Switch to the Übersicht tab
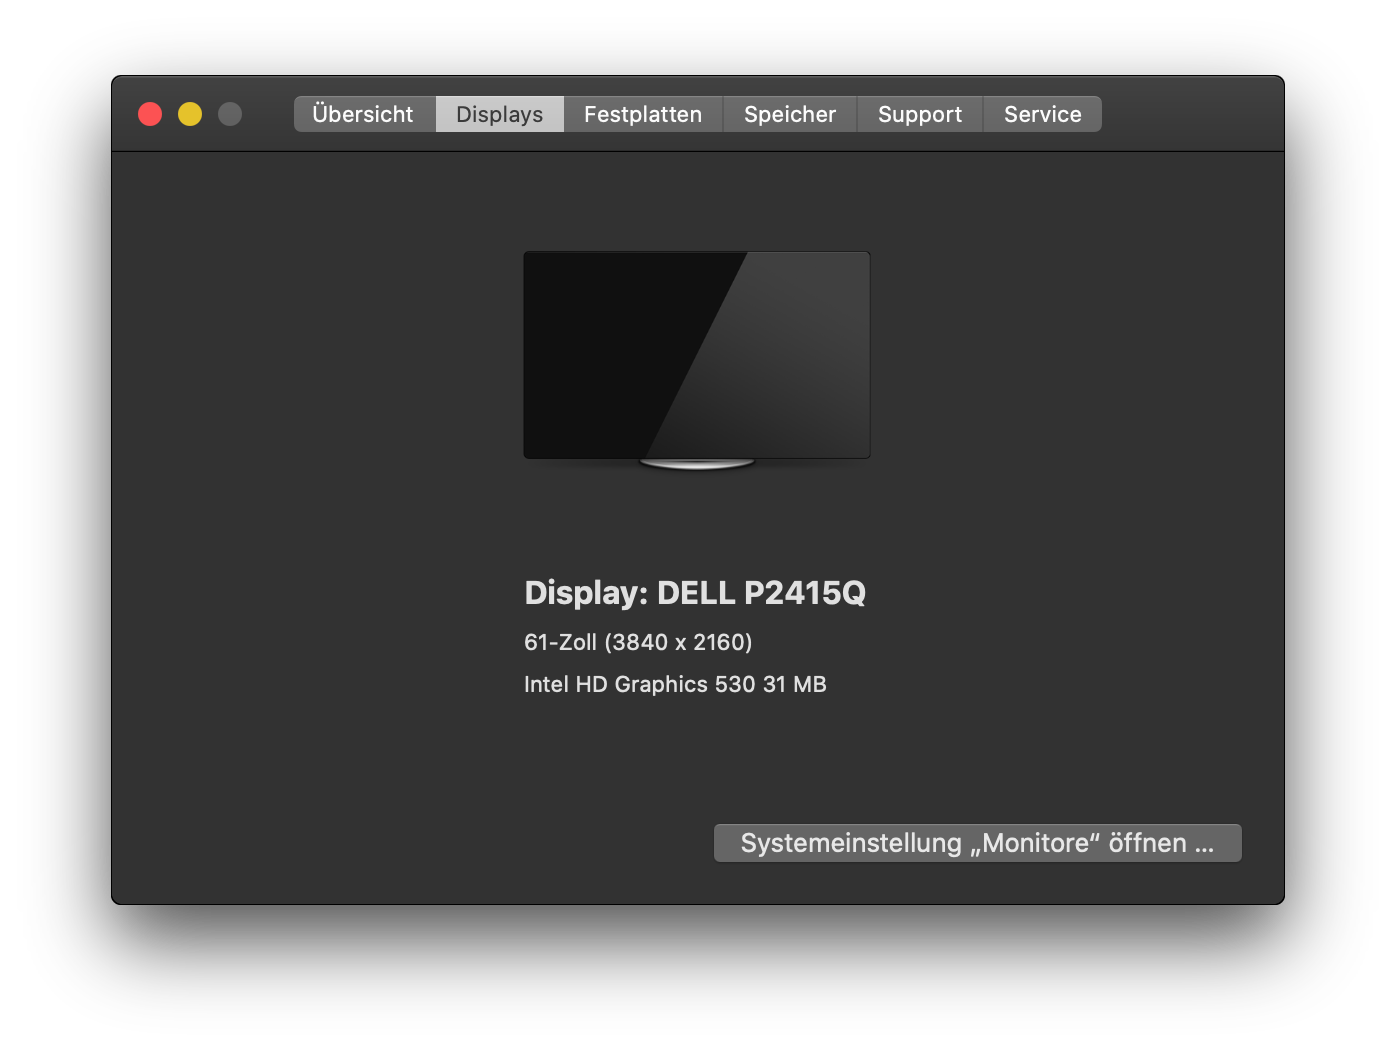Viewport: 1396px width, 1052px height. click(365, 114)
